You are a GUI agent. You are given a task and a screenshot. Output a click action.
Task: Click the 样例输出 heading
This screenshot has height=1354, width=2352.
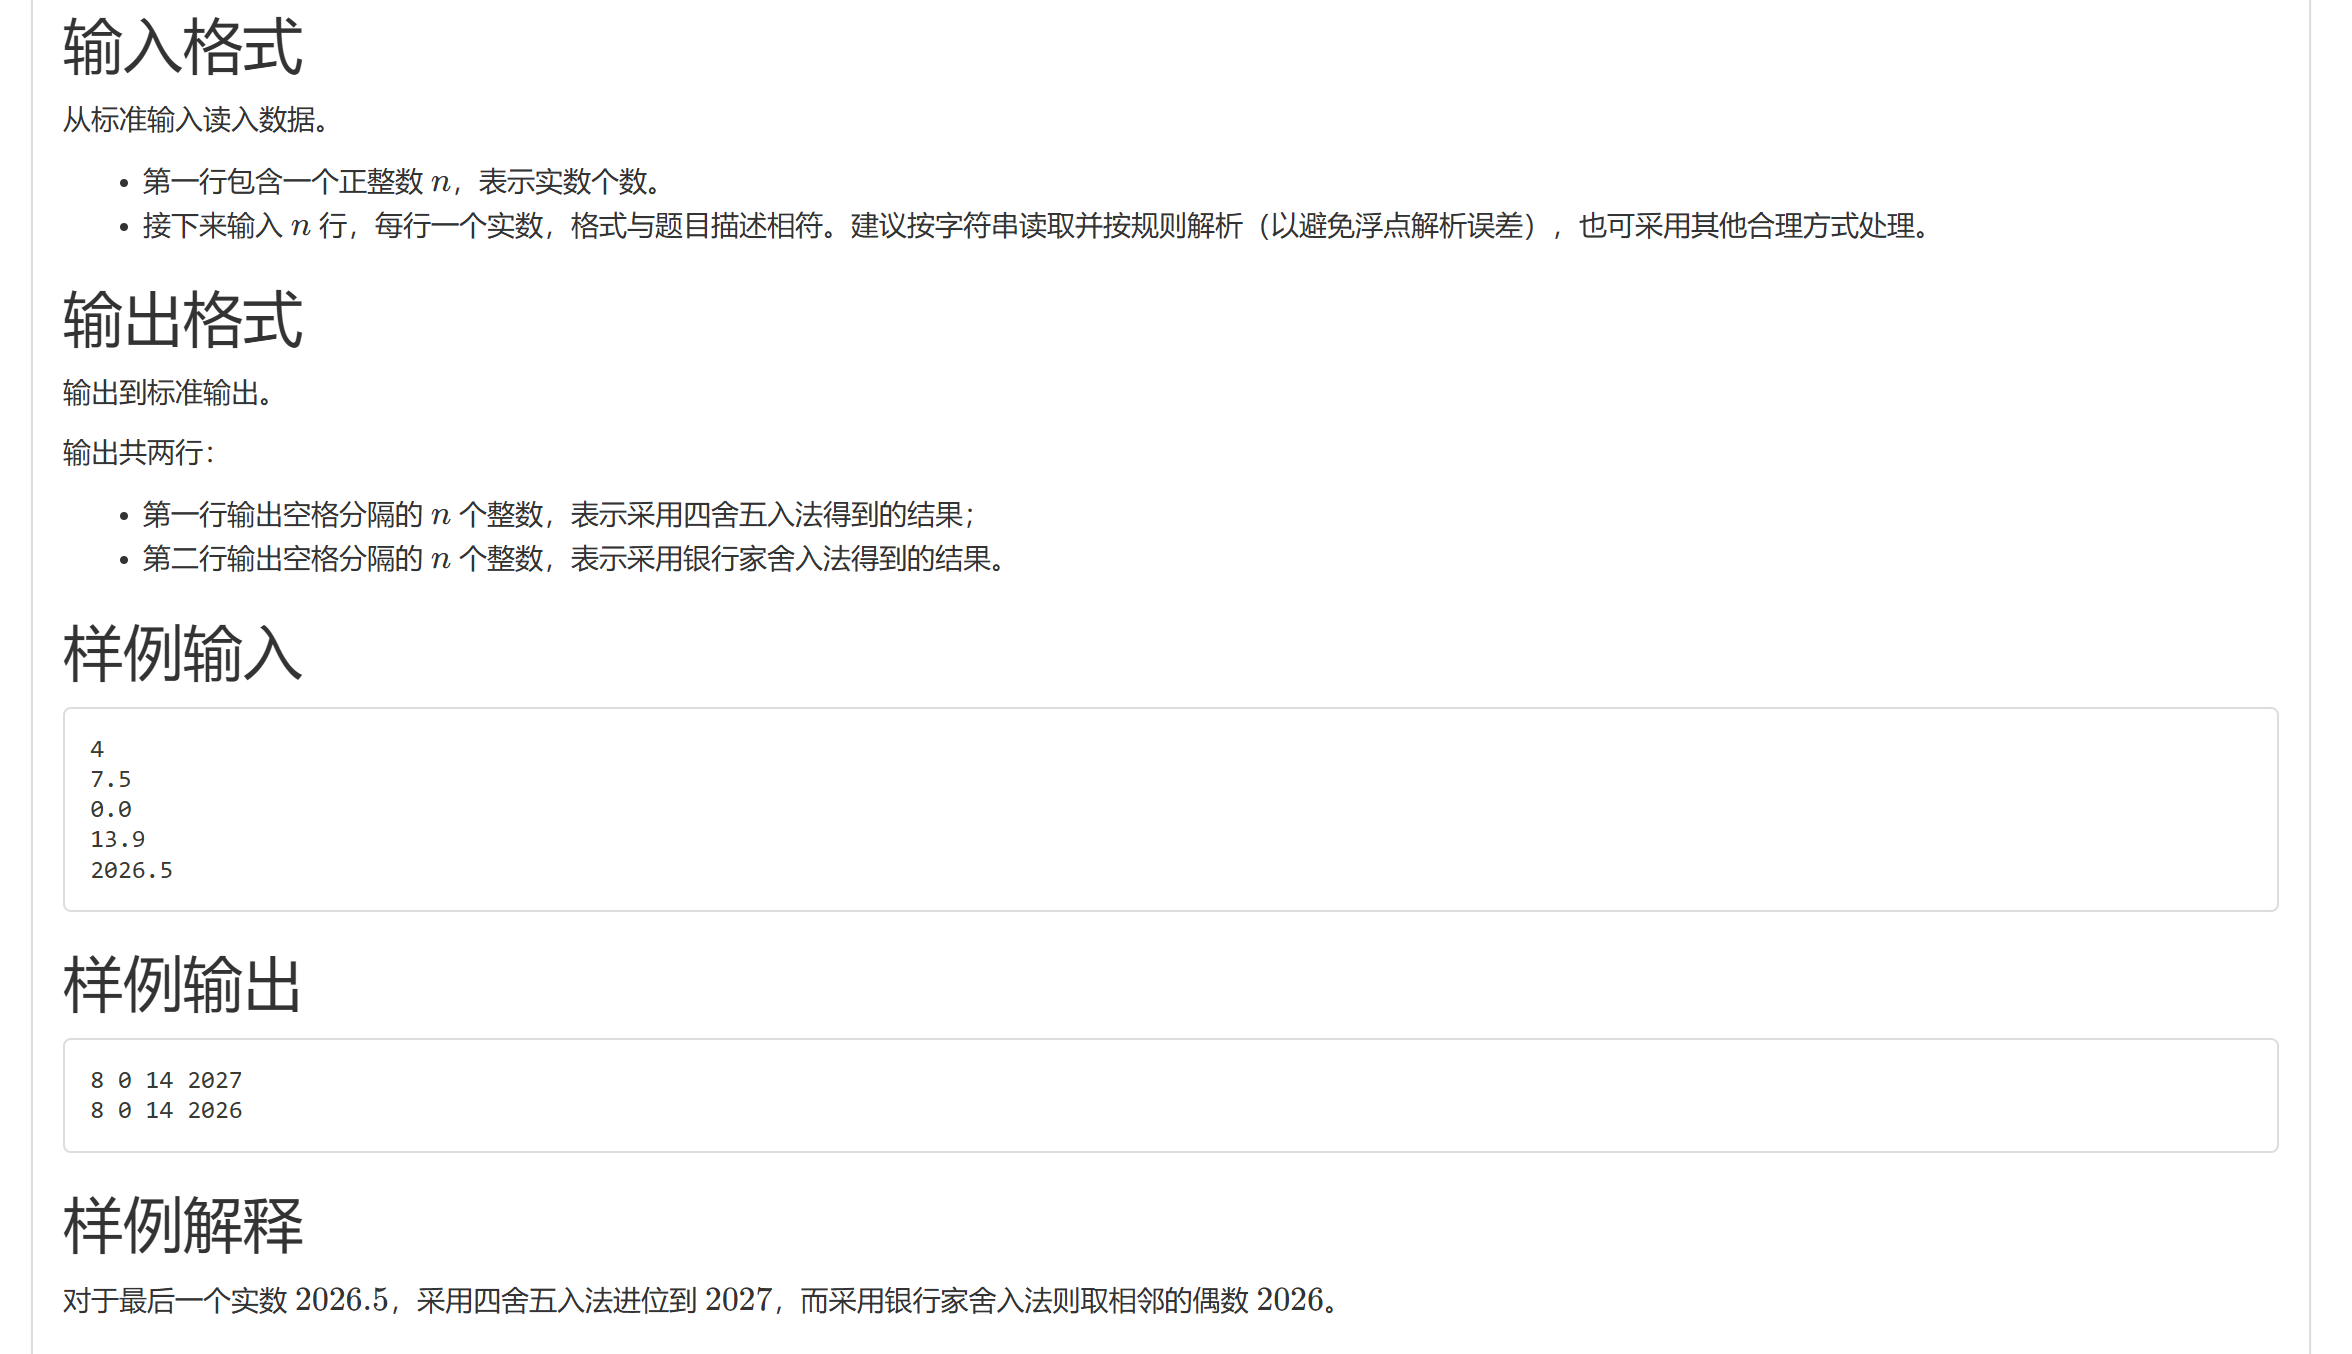click(x=183, y=984)
